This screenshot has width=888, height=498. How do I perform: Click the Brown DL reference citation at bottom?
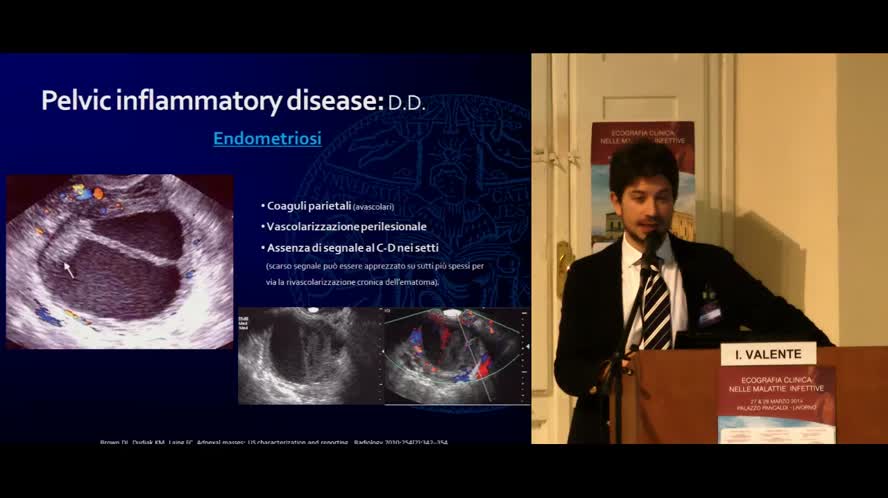coord(272,442)
